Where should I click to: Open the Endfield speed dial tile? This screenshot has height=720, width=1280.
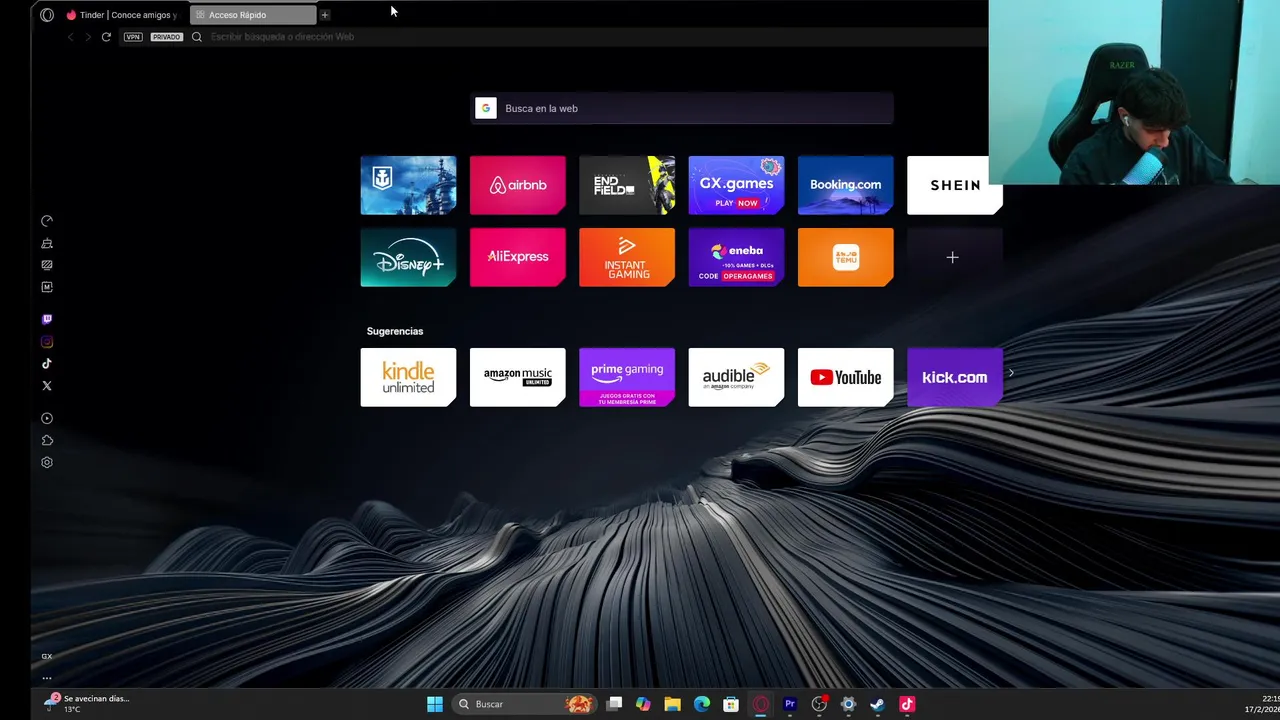pyautogui.click(x=627, y=185)
